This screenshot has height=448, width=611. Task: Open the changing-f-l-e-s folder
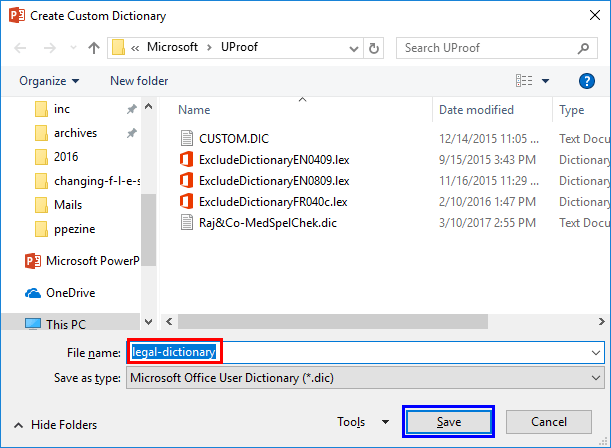tap(97, 181)
